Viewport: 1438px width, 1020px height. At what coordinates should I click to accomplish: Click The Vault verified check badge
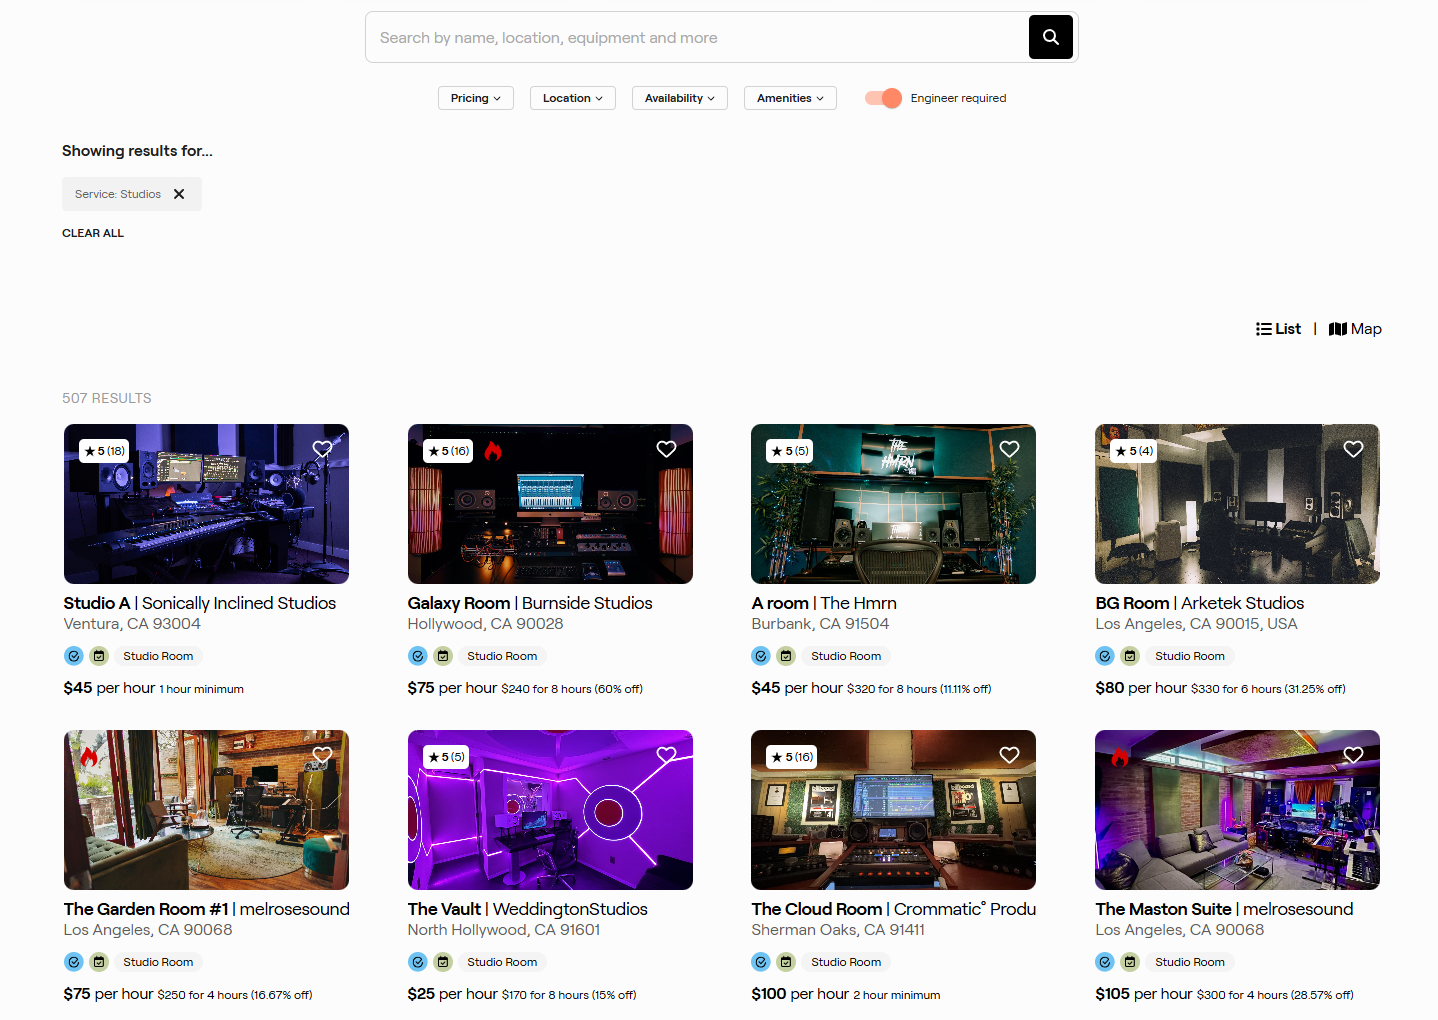[x=418, y=962]
